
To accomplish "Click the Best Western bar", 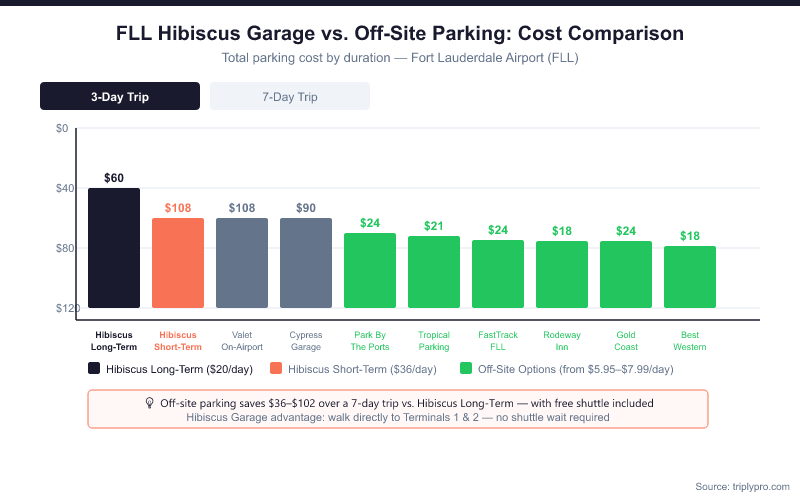I will click(690, 277).
